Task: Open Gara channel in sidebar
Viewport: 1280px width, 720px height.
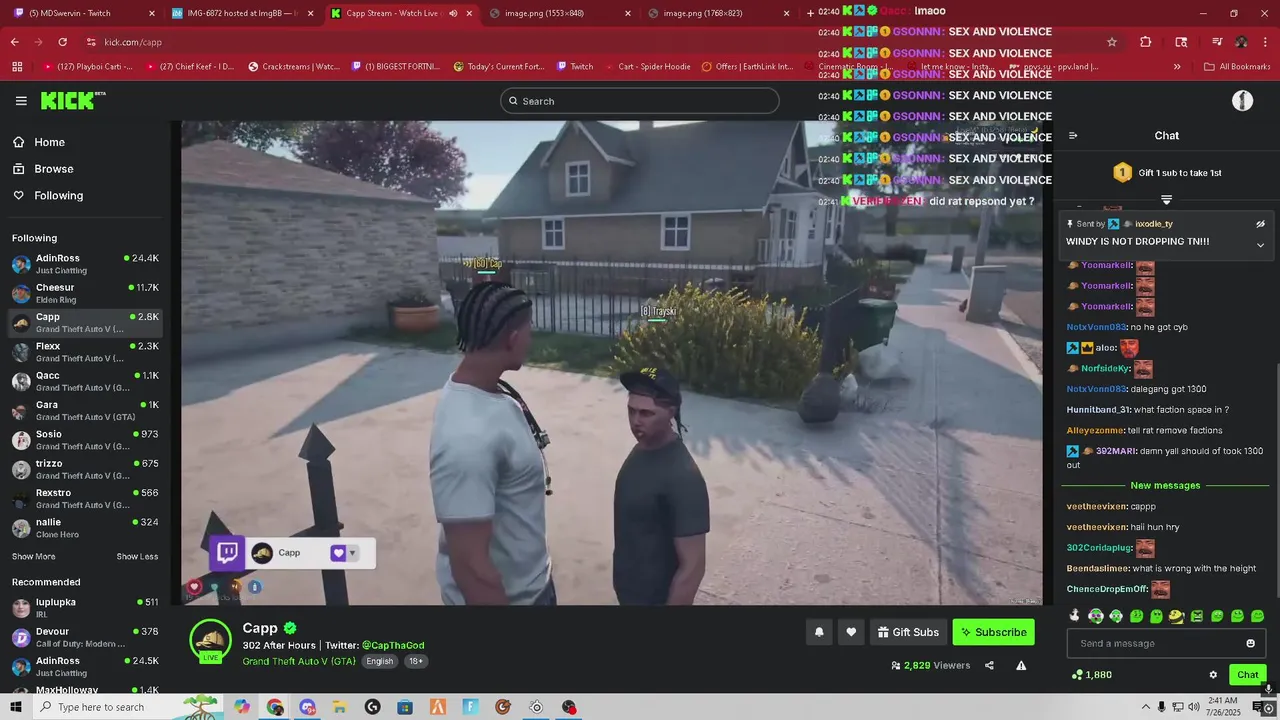Action: coord(85,410)
